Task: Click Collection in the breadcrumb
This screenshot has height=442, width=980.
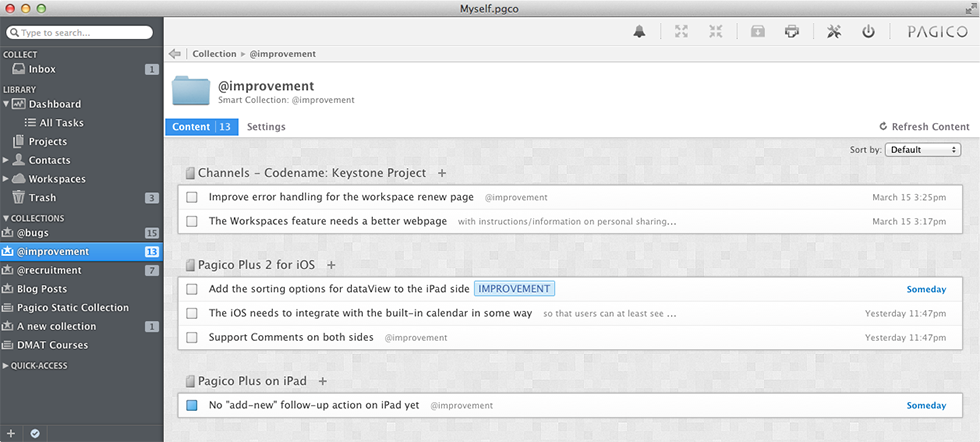Action: [x=214, y=54]
